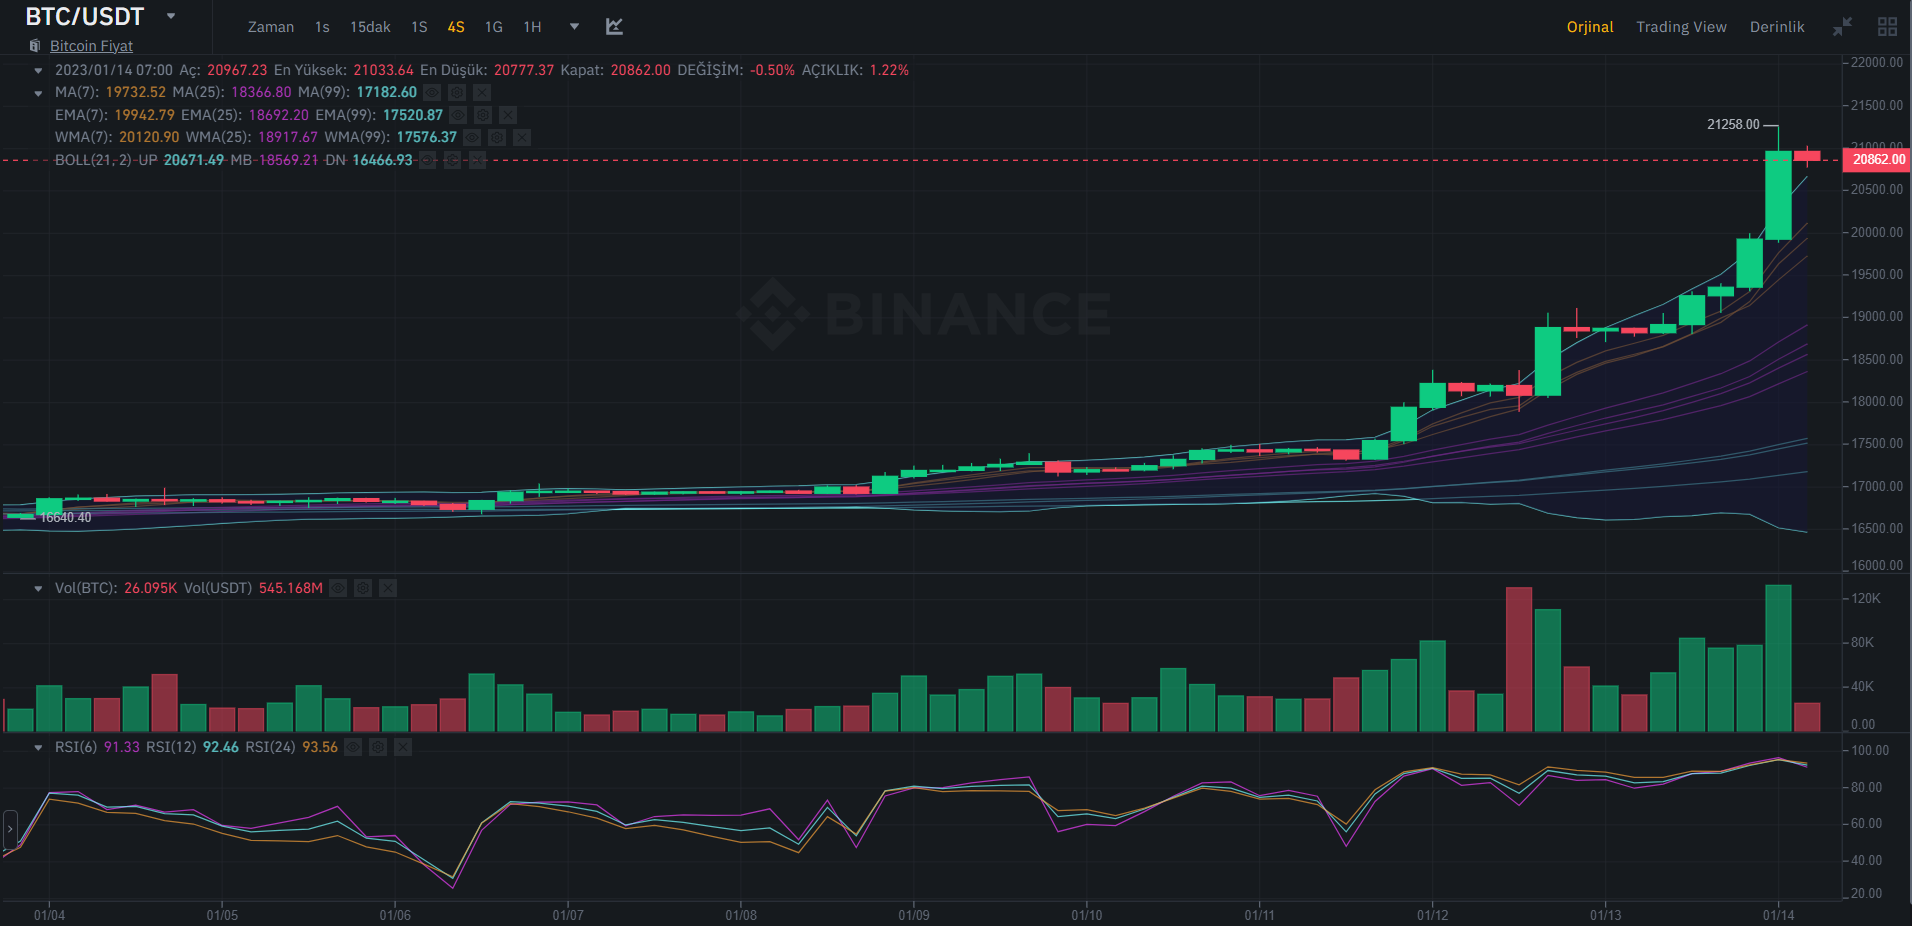Open settings for the EMA indicator
Viewport: 1912px width, 926px height.
(x=483, y=115)
